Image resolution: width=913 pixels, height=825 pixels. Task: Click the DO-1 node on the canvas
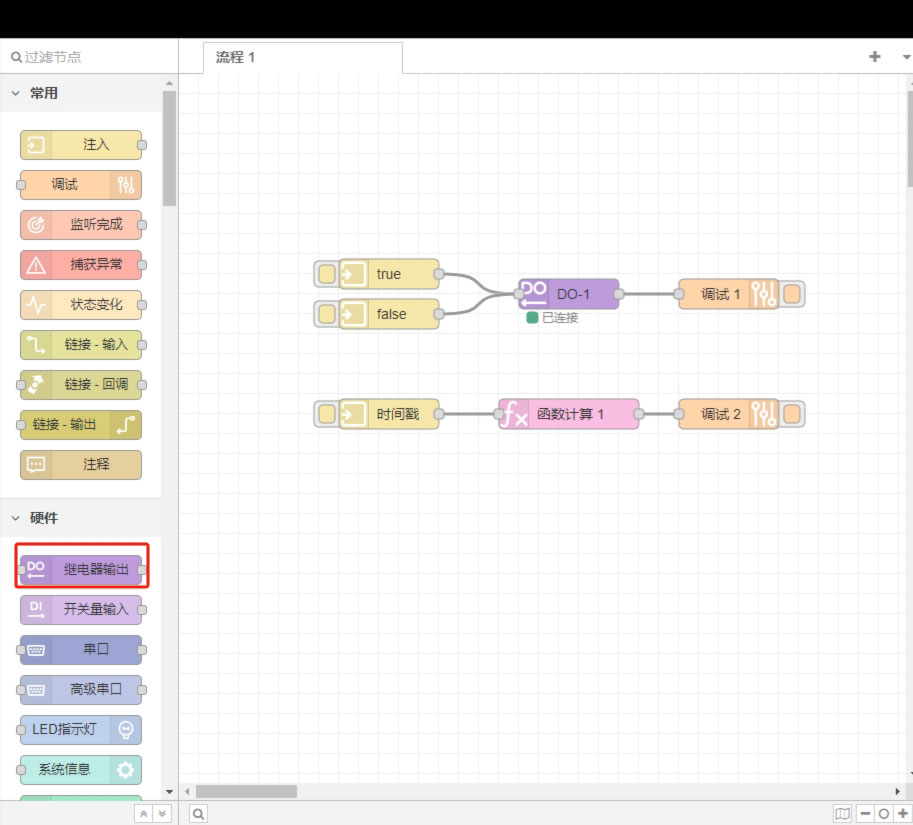(x=570, y=294)
